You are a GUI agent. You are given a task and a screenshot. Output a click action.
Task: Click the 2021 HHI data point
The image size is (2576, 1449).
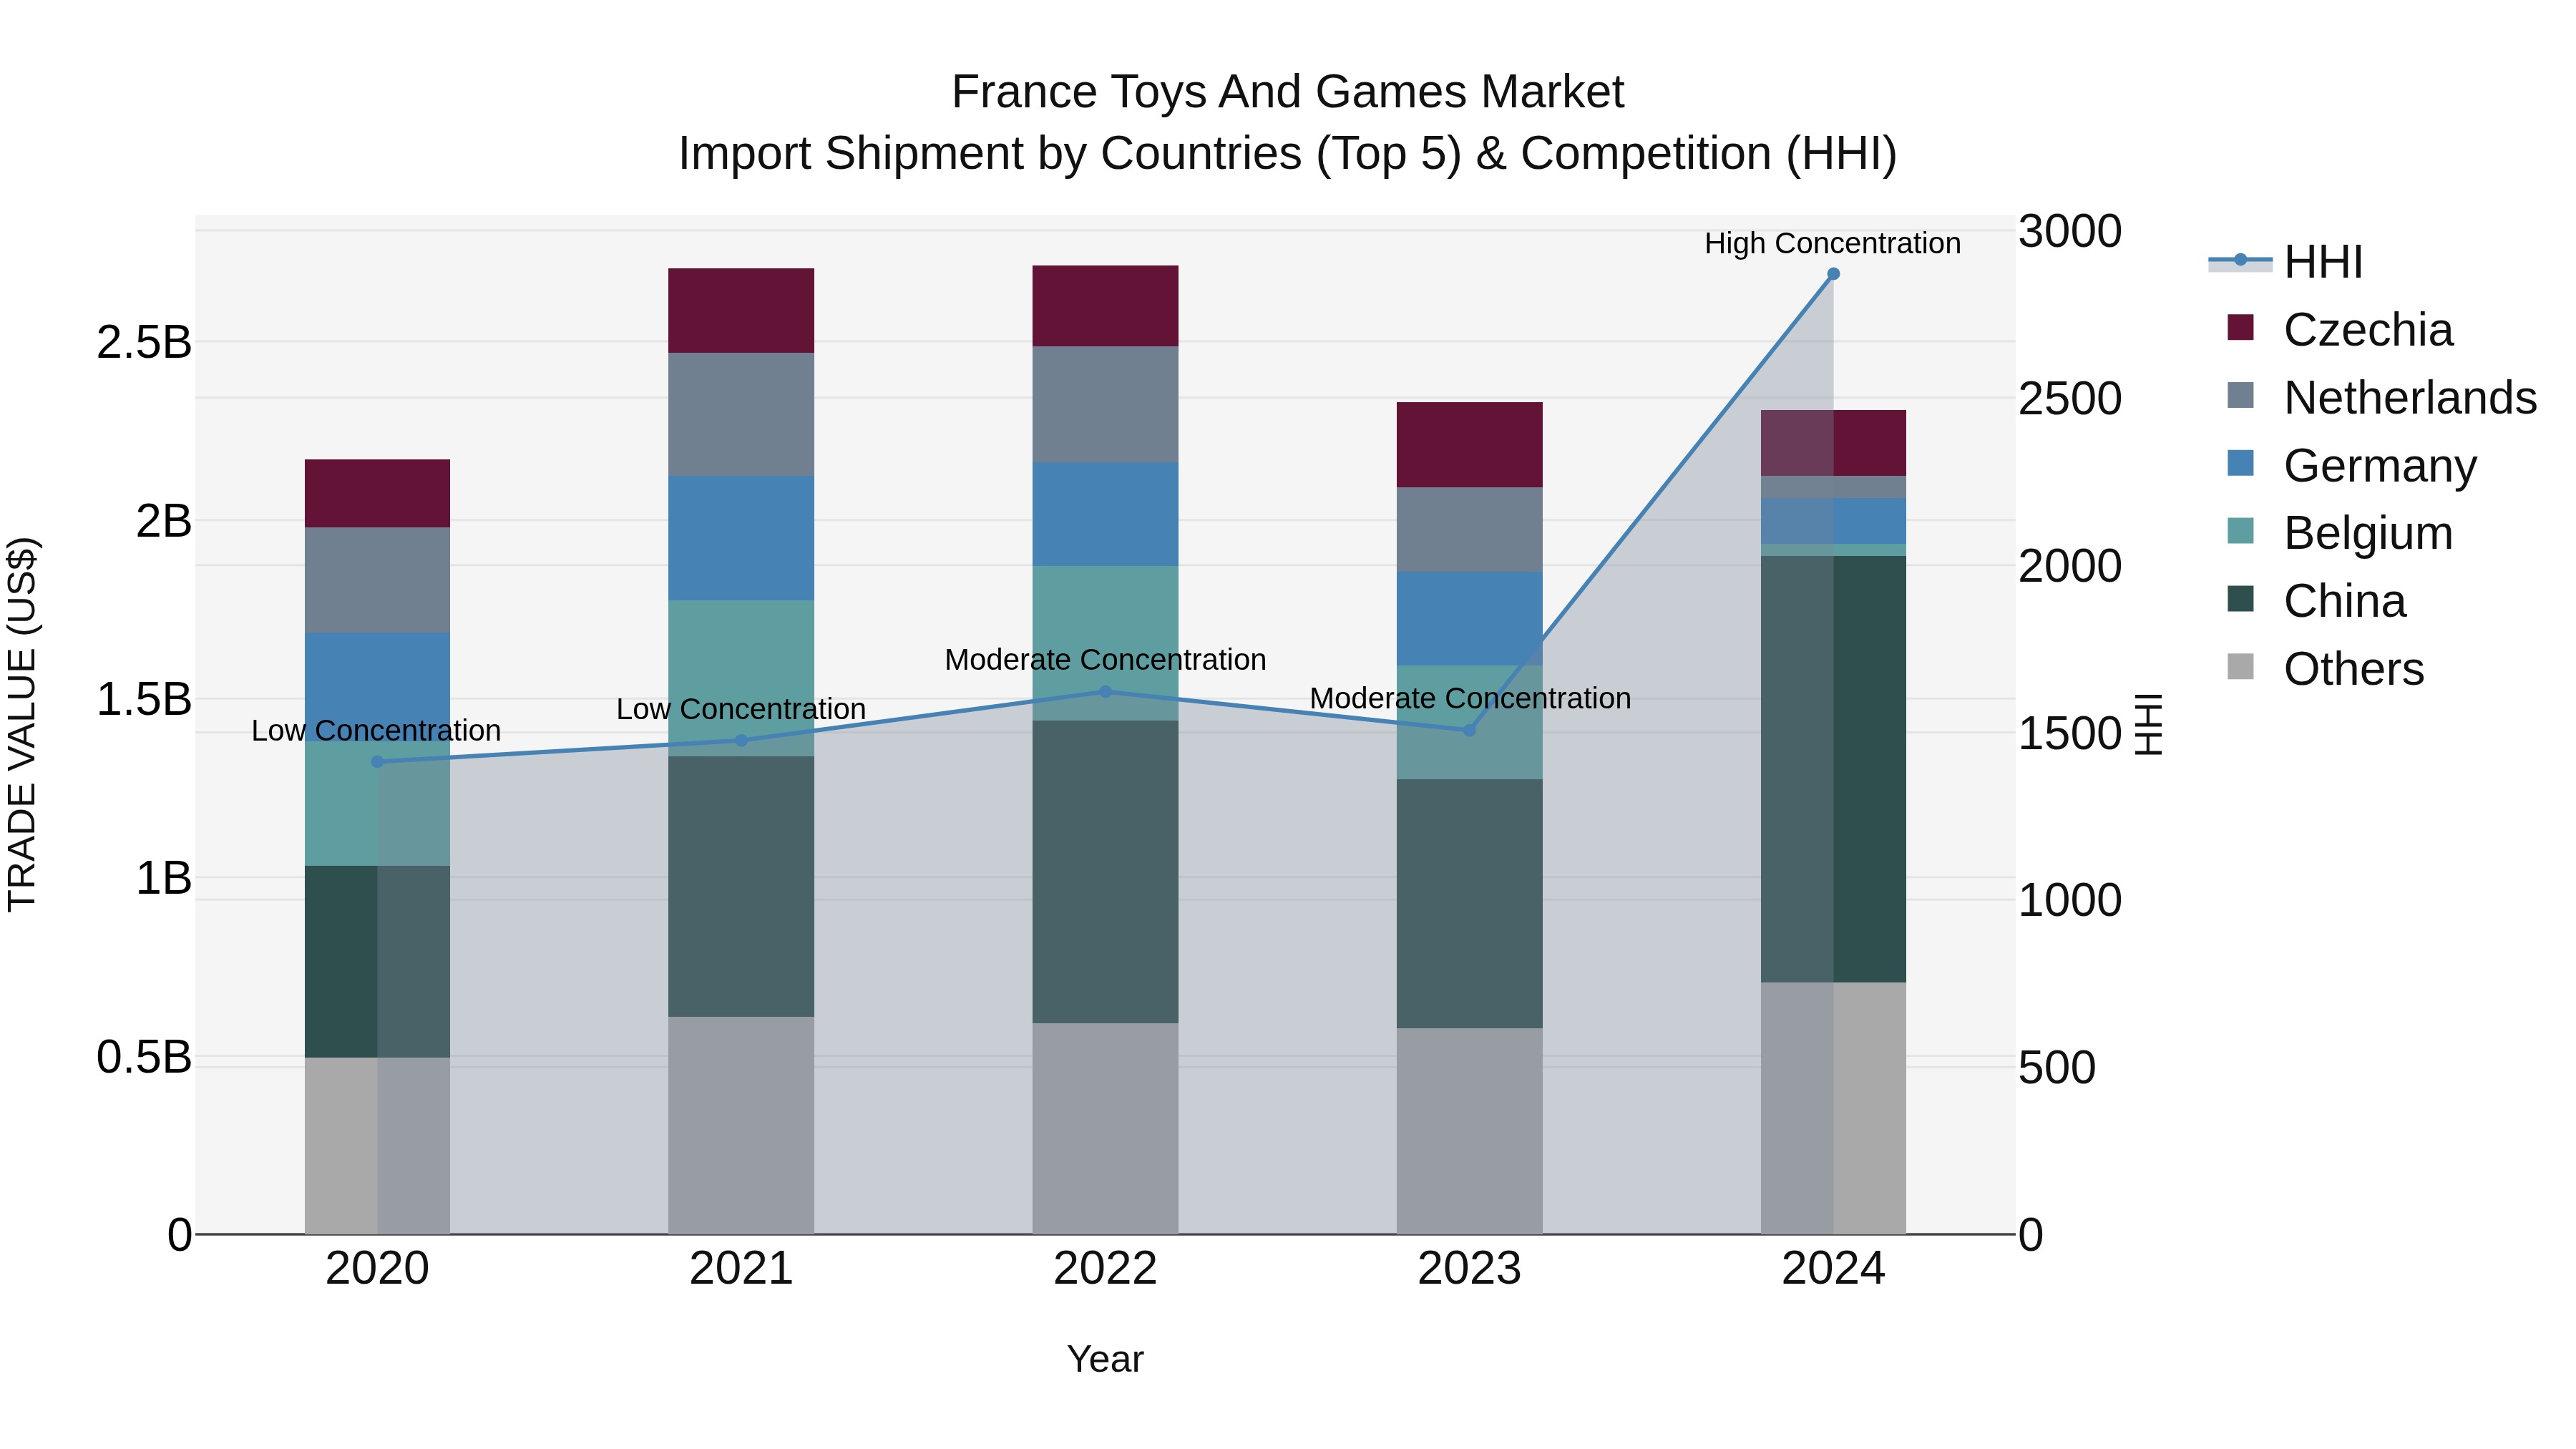tap(741, 741)
